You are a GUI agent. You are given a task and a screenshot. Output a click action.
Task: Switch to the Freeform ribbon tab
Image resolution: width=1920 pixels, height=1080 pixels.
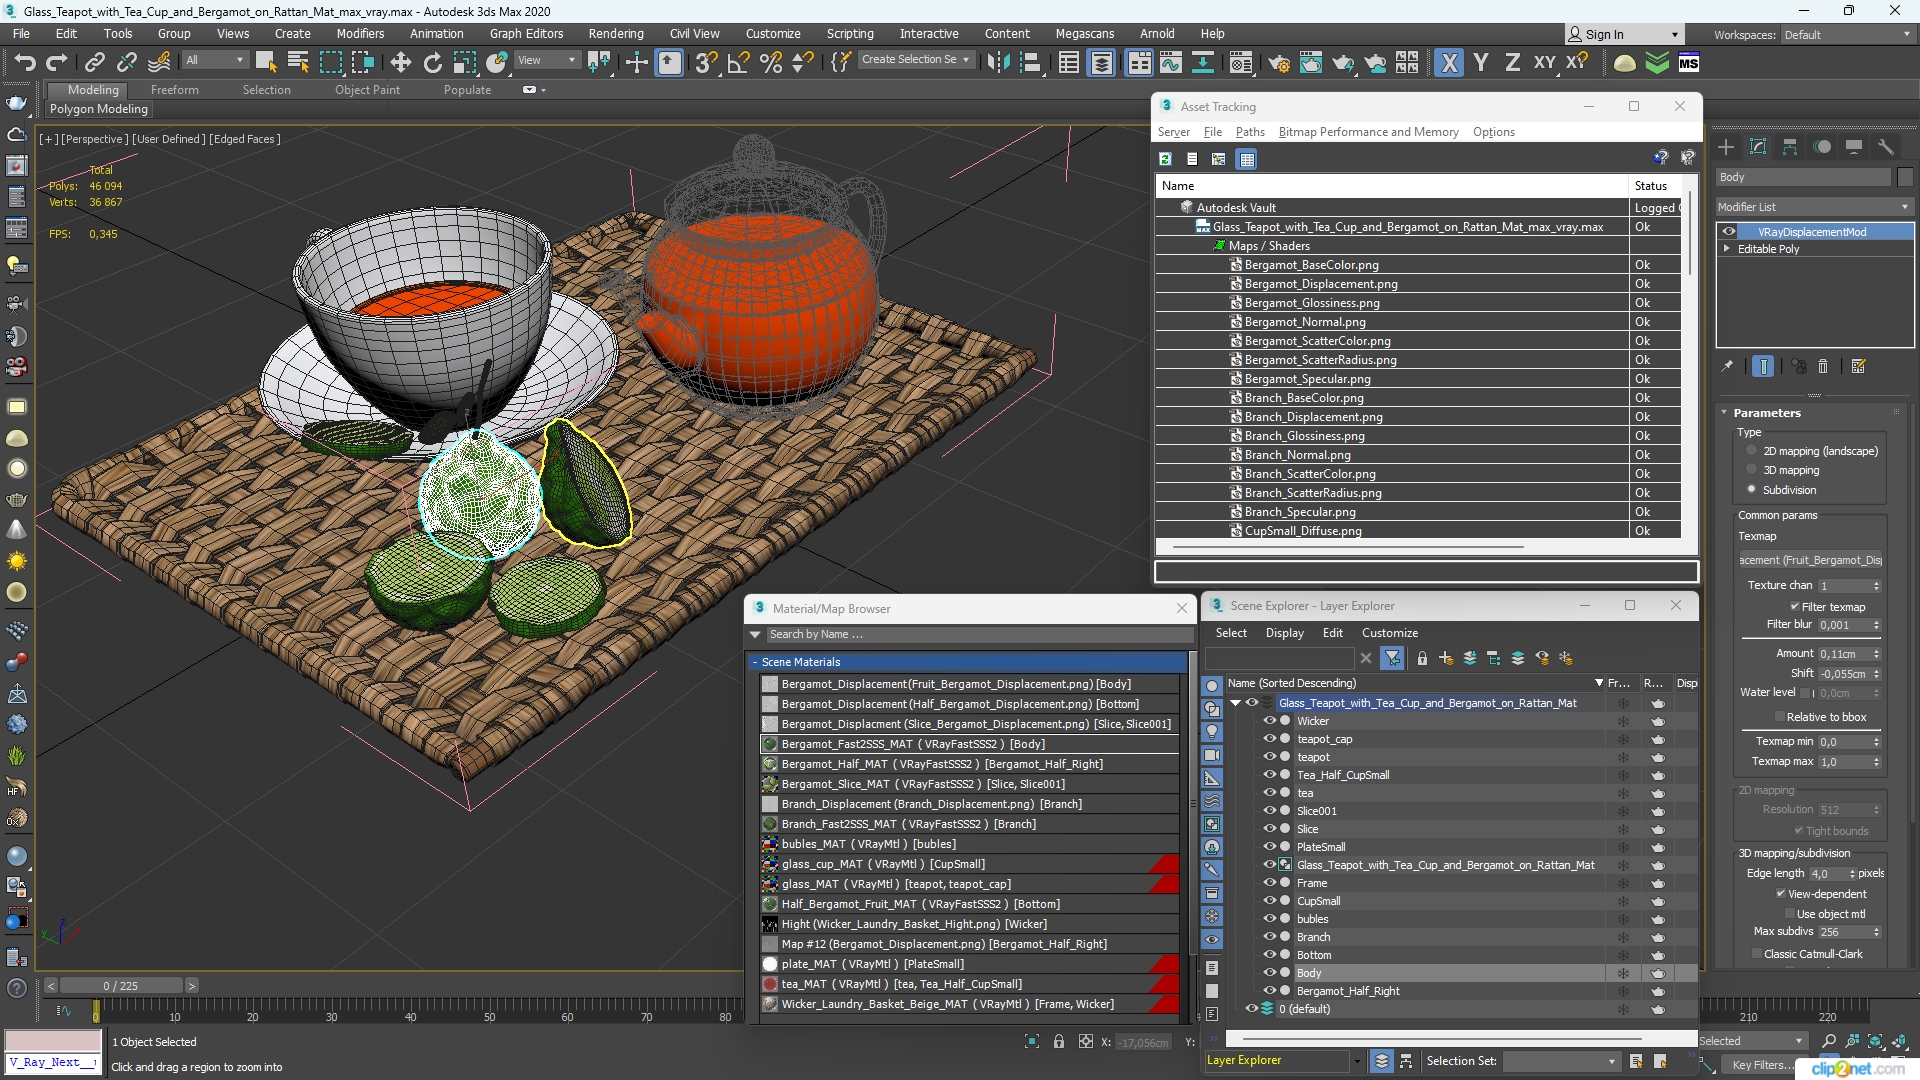point(174,90)
